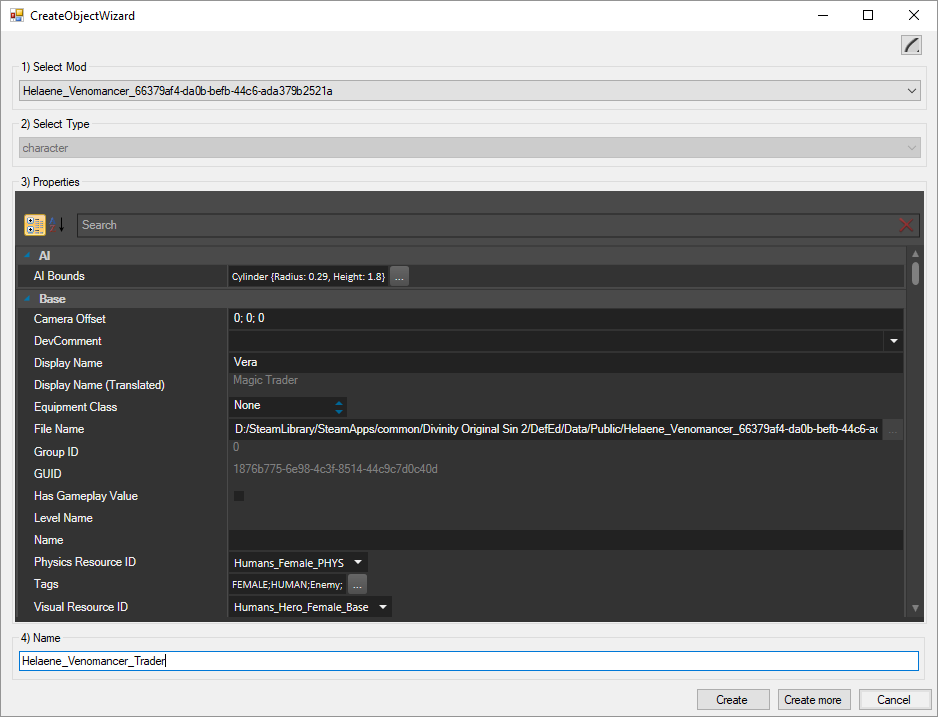The width and height of the screenshot is (938, 717).
Task: Toggle the Has Gameplay Value checkbox
Action: click(239, 496)
